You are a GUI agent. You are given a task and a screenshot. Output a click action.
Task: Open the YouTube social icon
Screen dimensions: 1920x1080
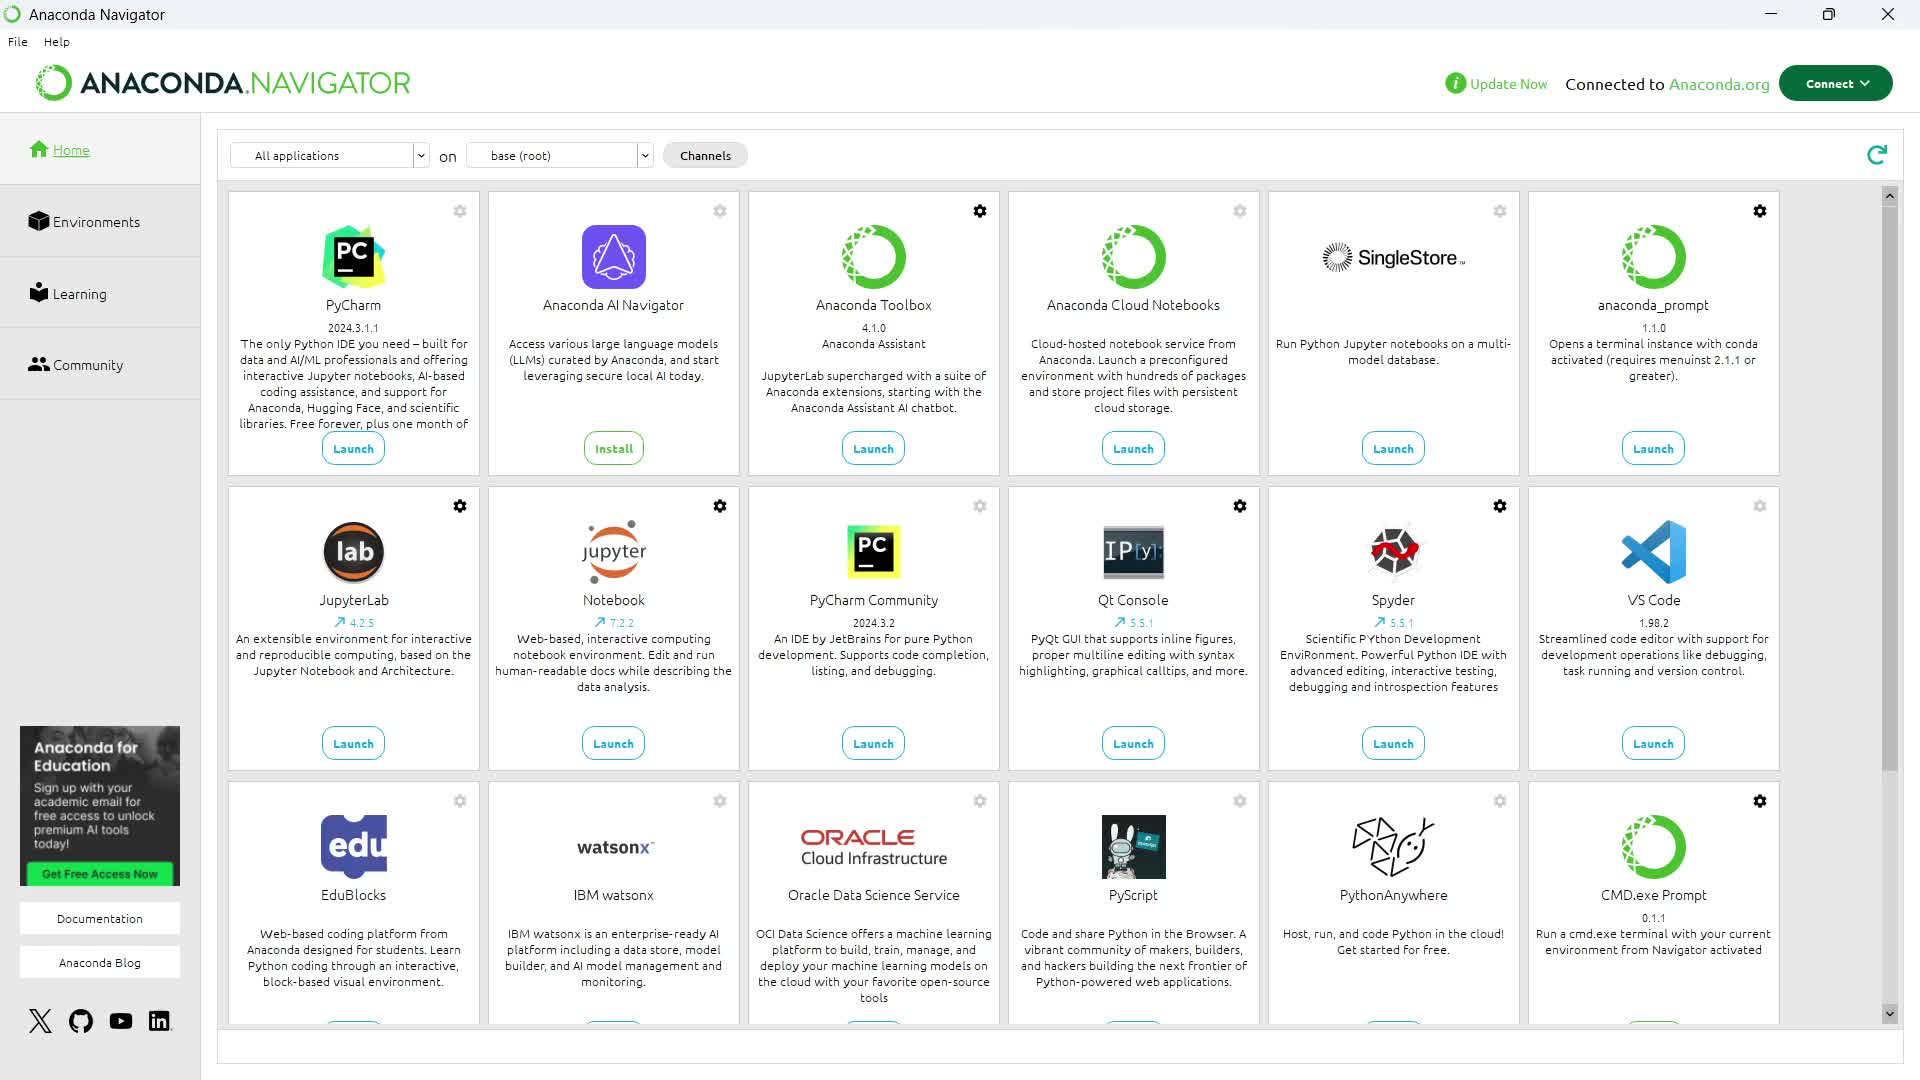pos(121,1021)
